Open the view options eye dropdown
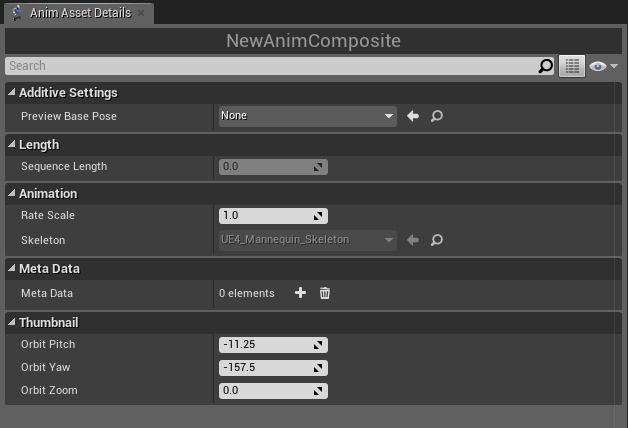The image size is (628, 428). click(604, 66)
